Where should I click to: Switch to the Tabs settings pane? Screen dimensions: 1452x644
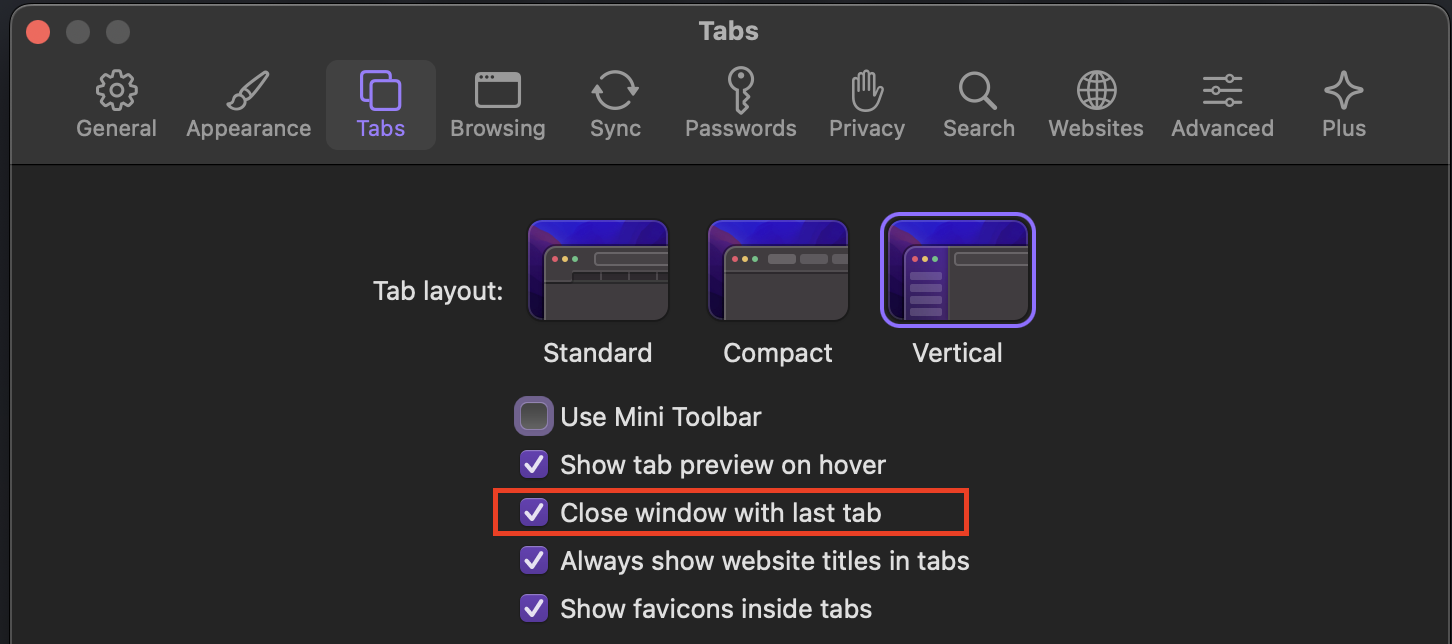[x=381, y=104]
